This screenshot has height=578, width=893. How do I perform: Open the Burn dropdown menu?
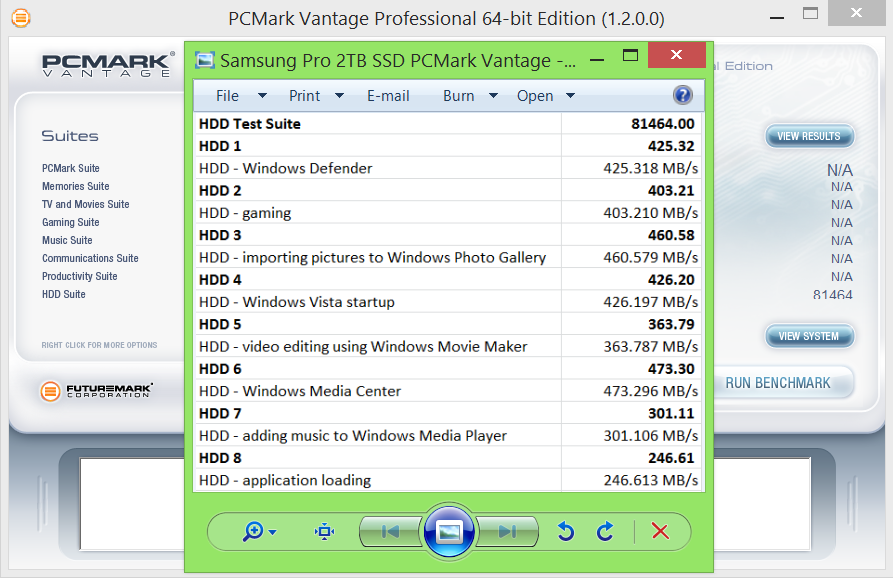pos(470,96)
